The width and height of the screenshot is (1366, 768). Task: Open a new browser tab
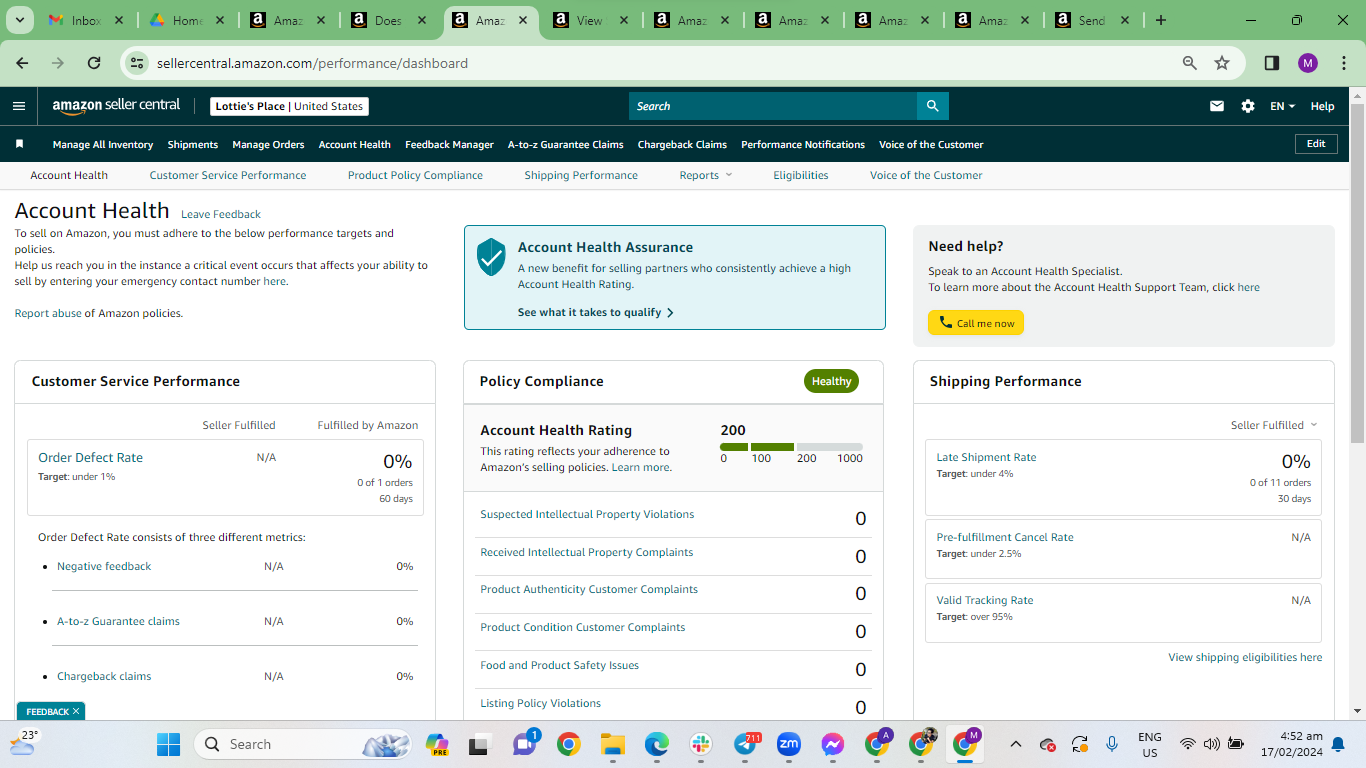point(1161,20)
